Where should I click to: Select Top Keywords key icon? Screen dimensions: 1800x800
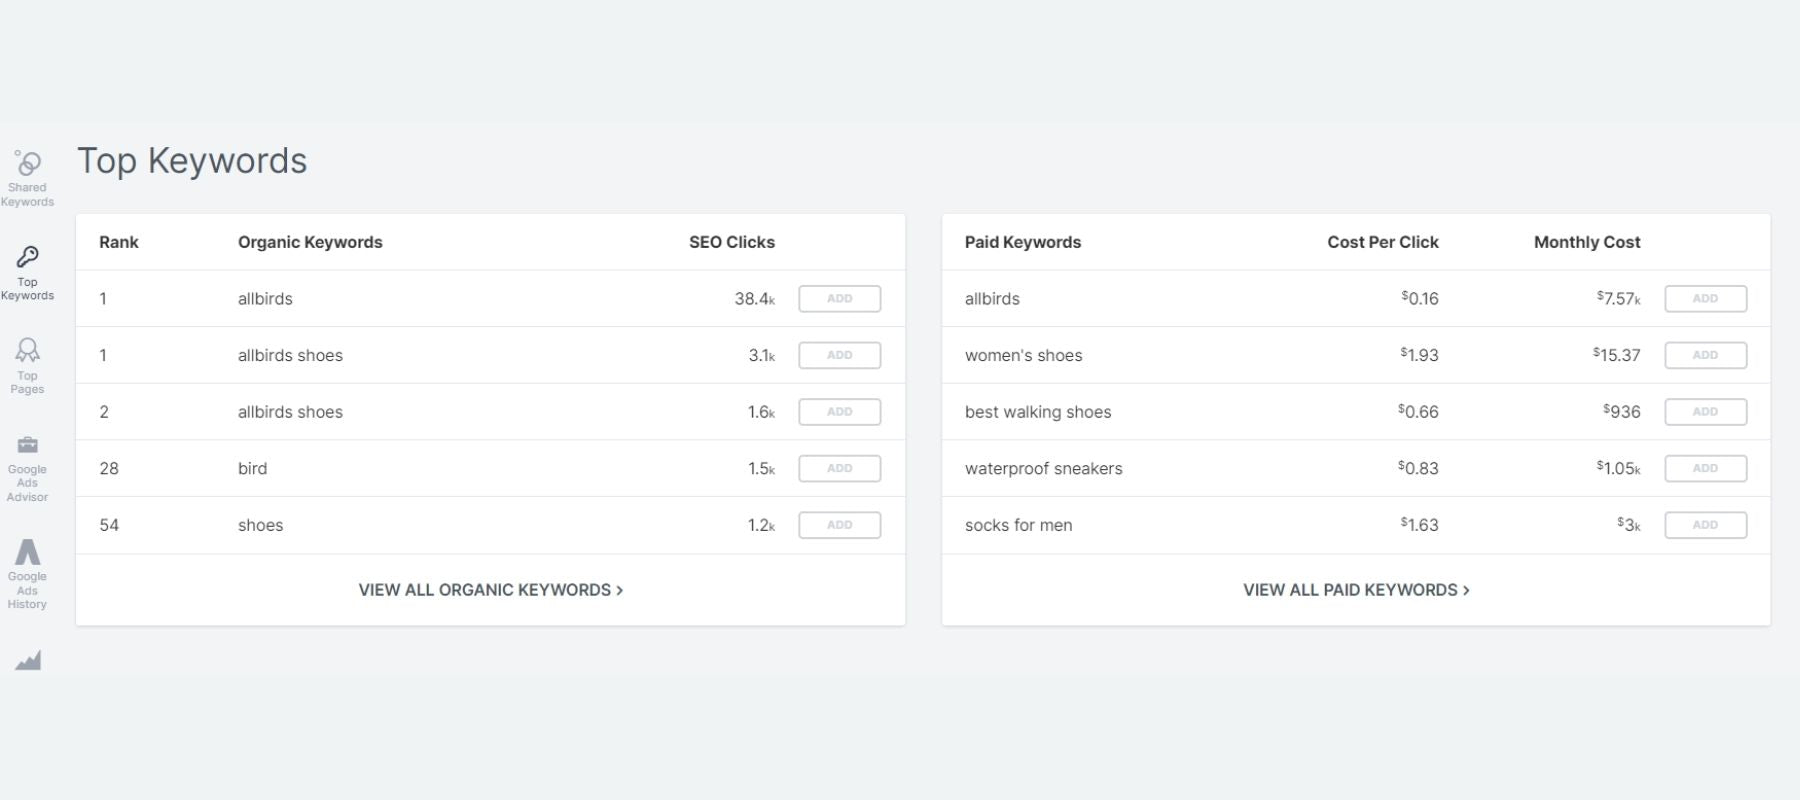[x=28, y=257]
